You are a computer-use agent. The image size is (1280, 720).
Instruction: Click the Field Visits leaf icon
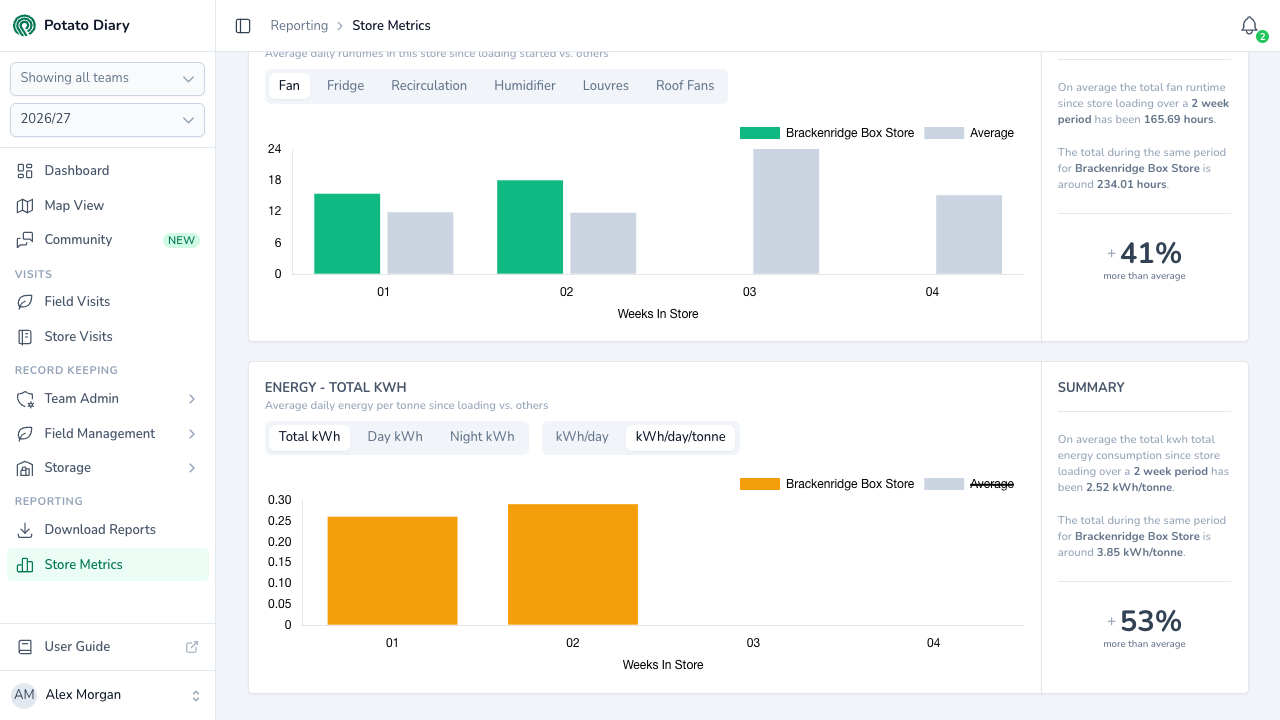[x=25, y=302]
